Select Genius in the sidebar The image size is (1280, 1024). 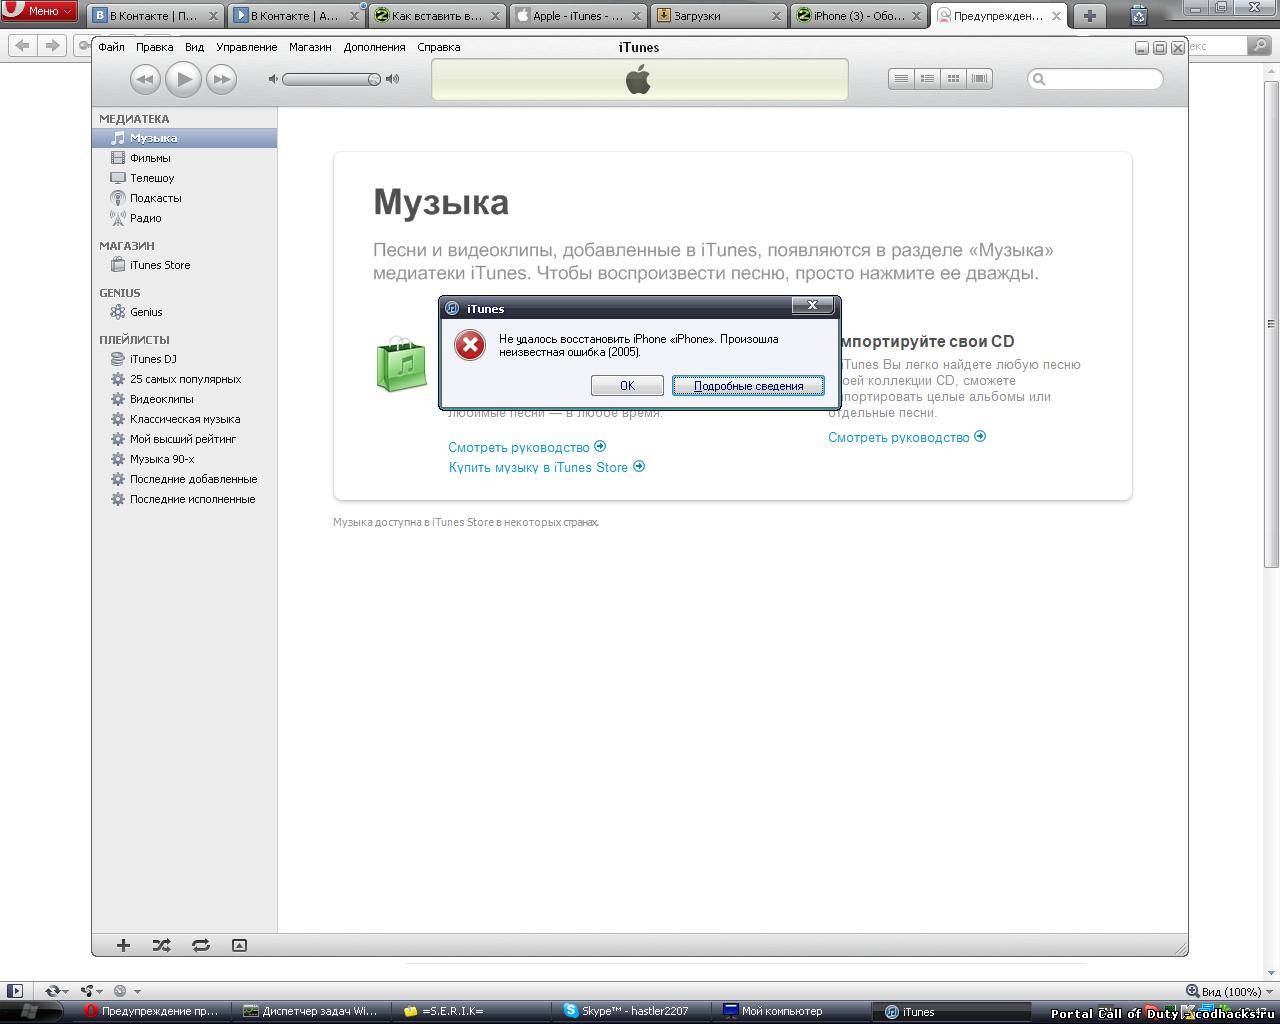(185, 312)
